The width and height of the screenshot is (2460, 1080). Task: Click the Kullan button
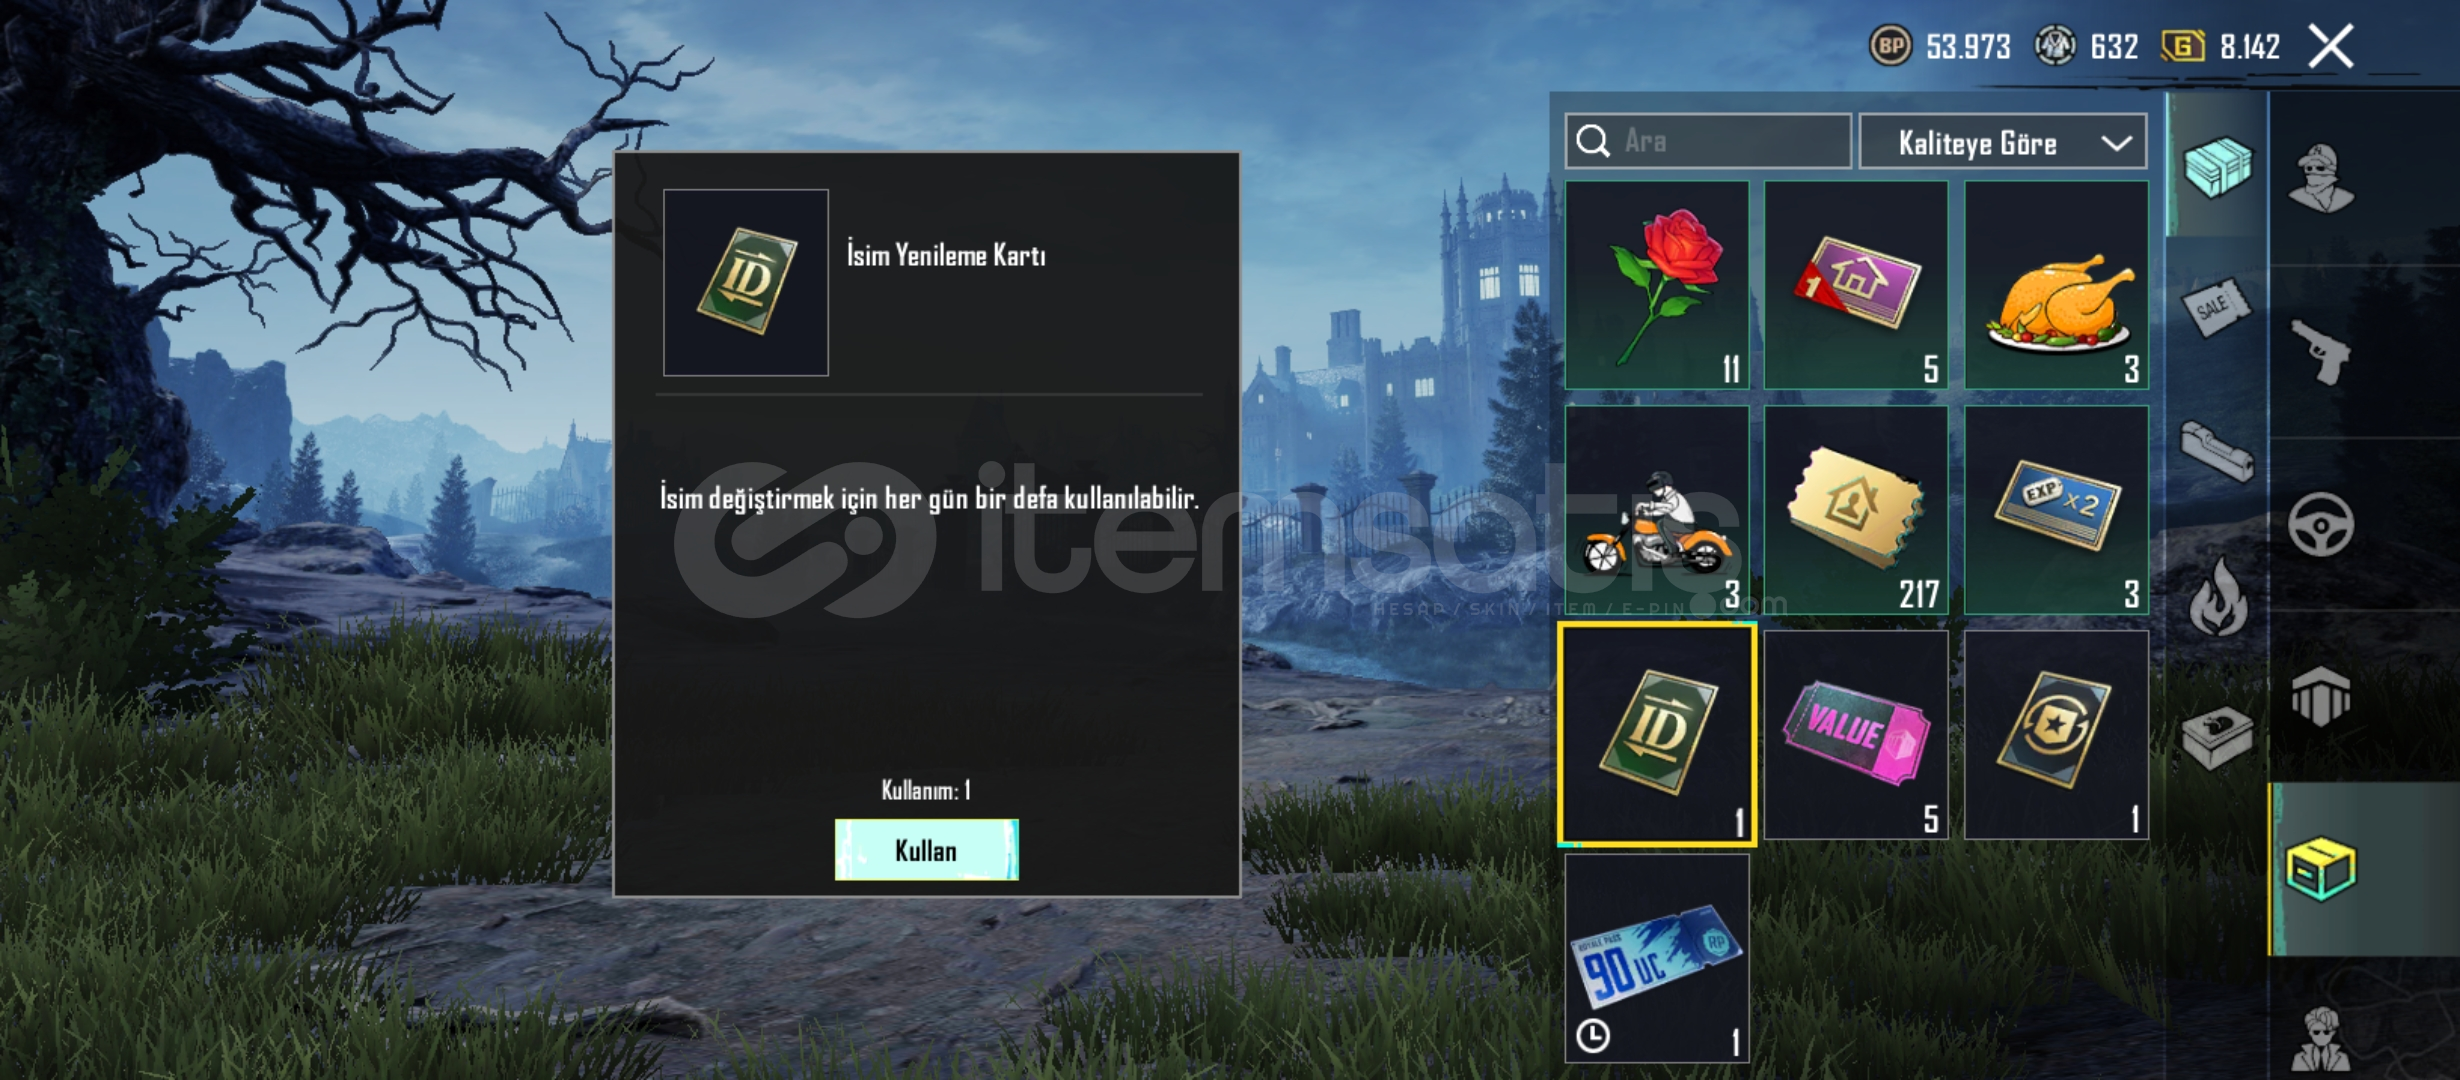coord(926,850)
